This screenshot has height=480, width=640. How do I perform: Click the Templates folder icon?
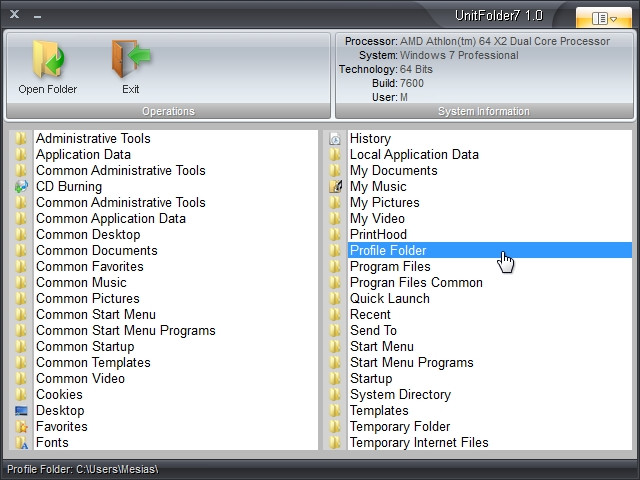click(x=335, y=411)
